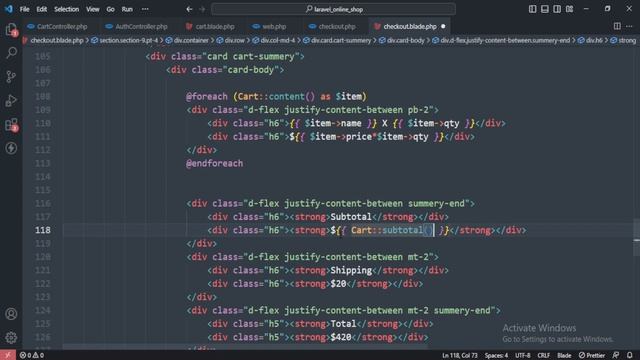Open the Accounts menu icon
The height and width of the screenshot is (360, 640).
11,314
